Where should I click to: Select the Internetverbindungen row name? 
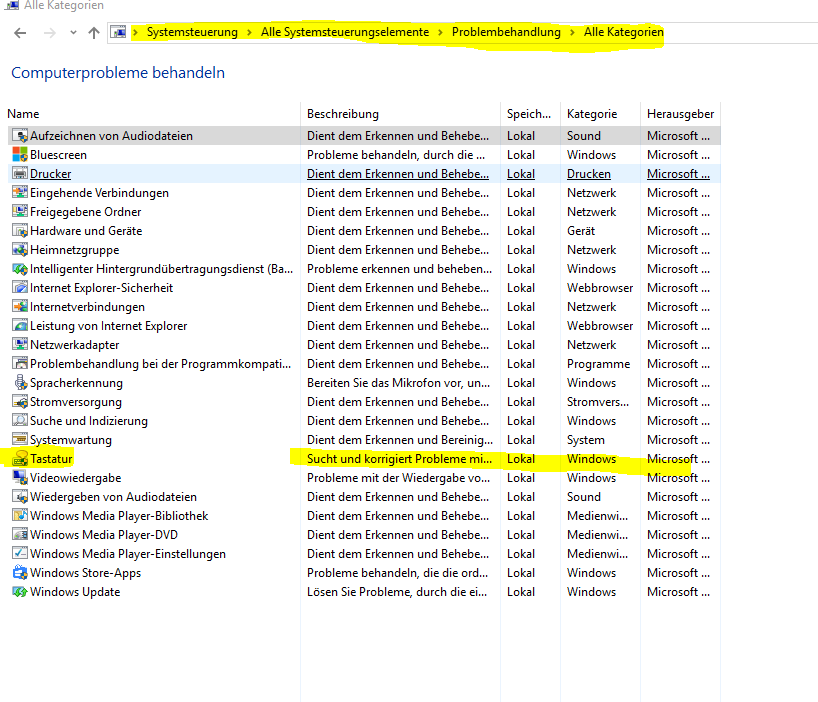88,307
